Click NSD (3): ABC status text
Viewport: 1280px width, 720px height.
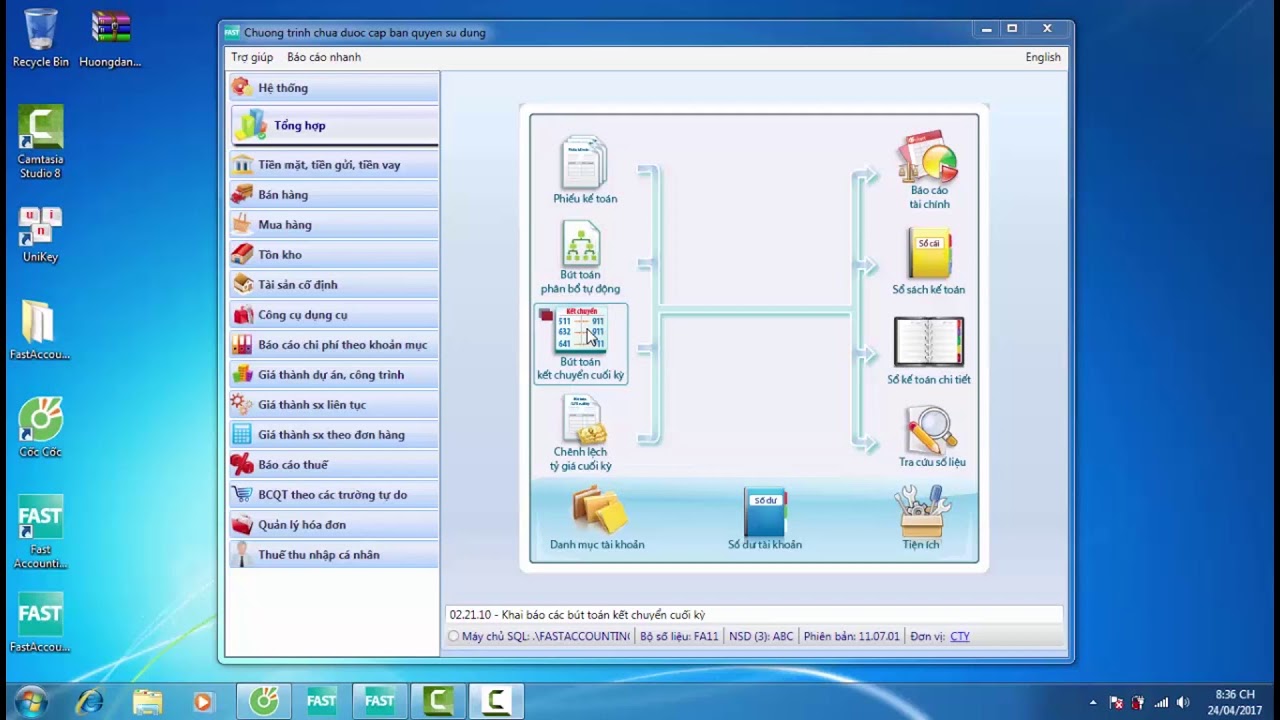[761, 636]
